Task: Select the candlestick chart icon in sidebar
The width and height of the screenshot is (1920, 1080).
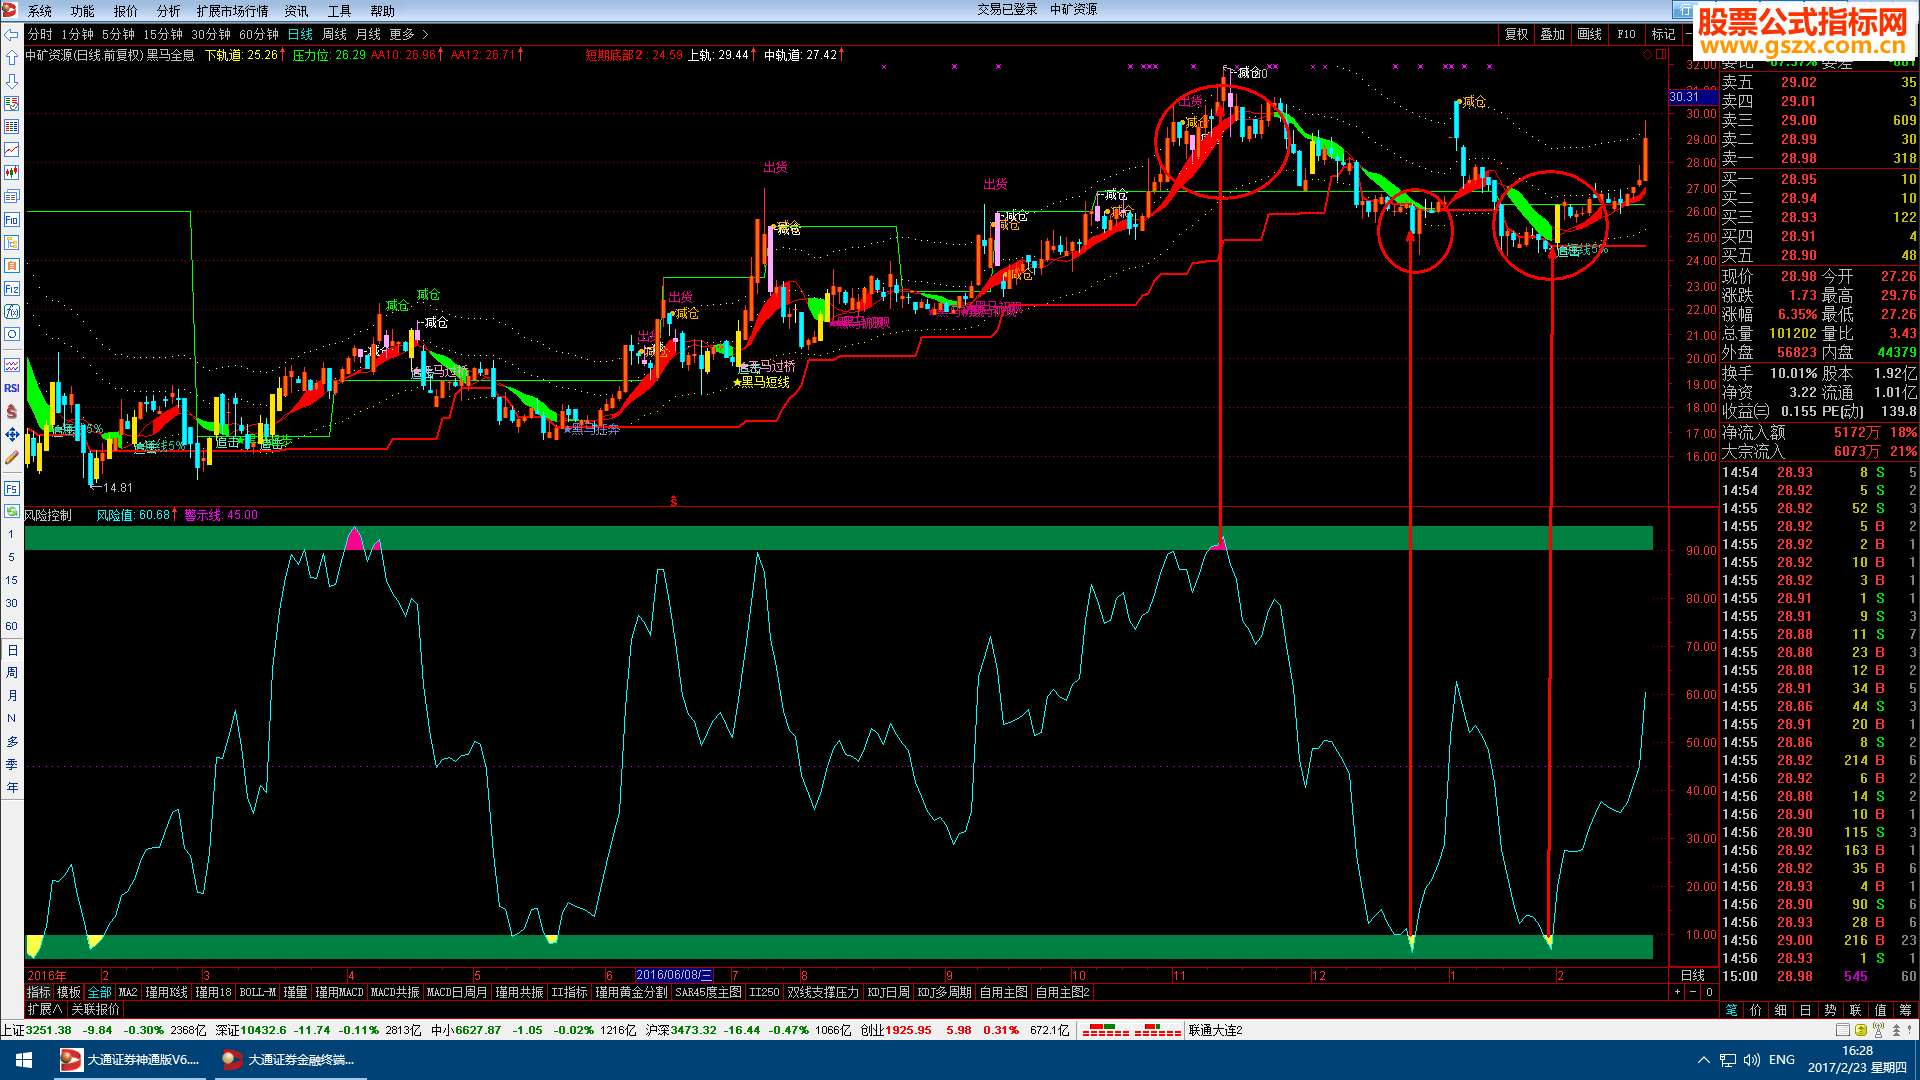Action: pos(11,173)
